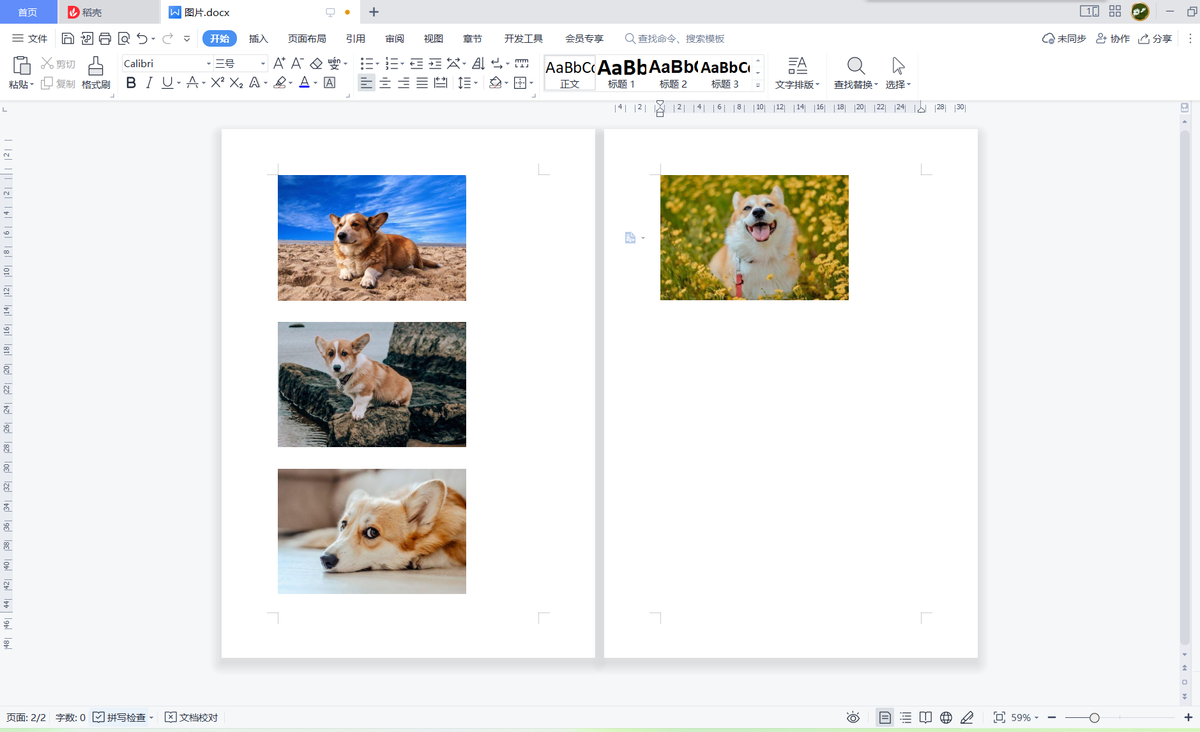Expand the font size dropdown showing 三号
The width and height of the screenshot is (1200, 732).
click(240, 63)
